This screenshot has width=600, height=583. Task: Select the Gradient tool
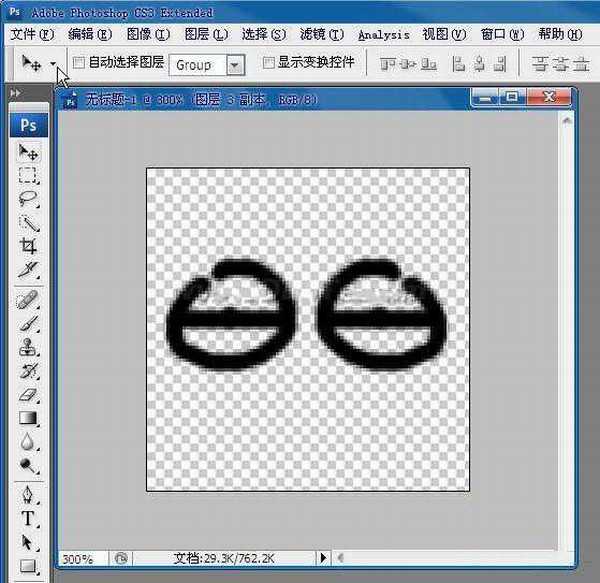pyautogui.click(x=29, y=417)
